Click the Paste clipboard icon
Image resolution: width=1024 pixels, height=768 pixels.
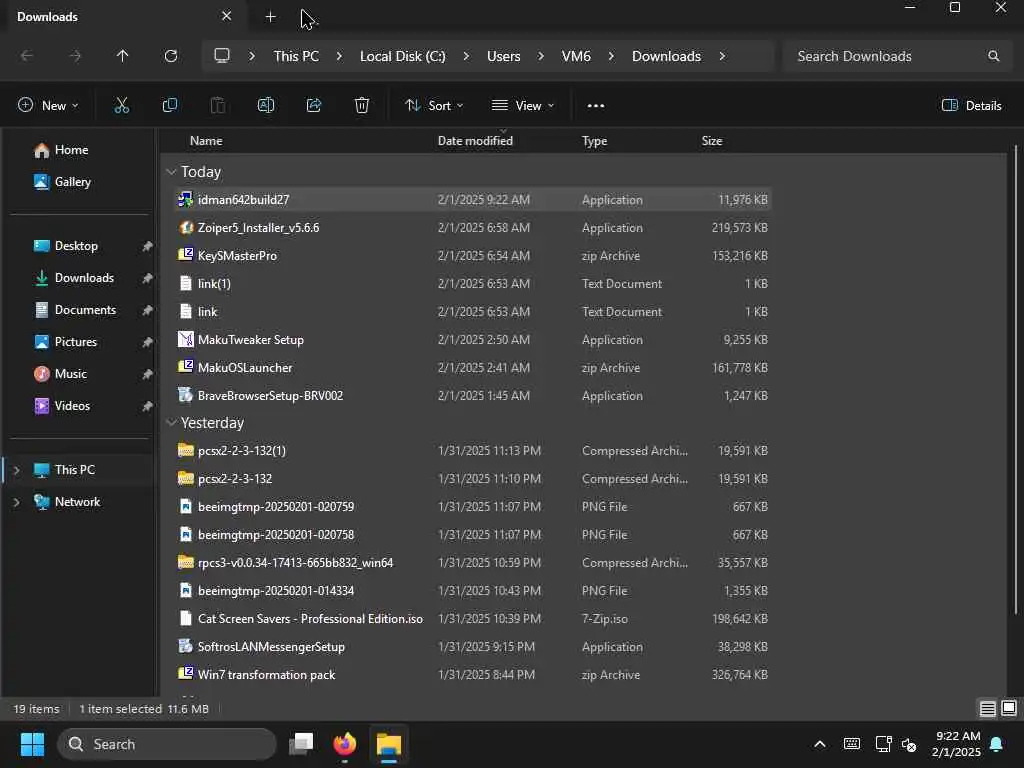(x=217, y=105)
